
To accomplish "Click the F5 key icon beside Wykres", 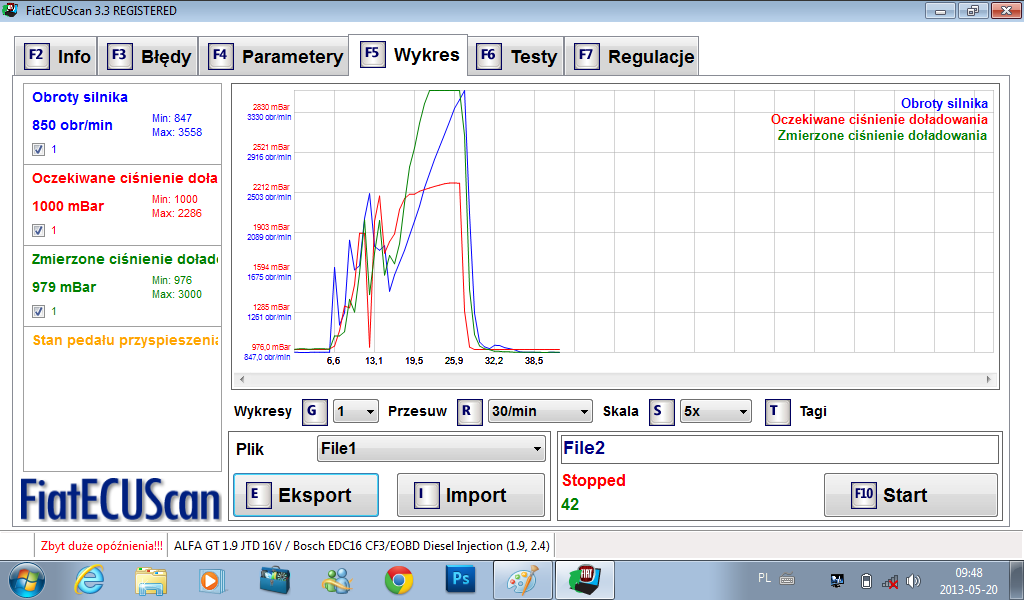I will click(x=372, y=54).
